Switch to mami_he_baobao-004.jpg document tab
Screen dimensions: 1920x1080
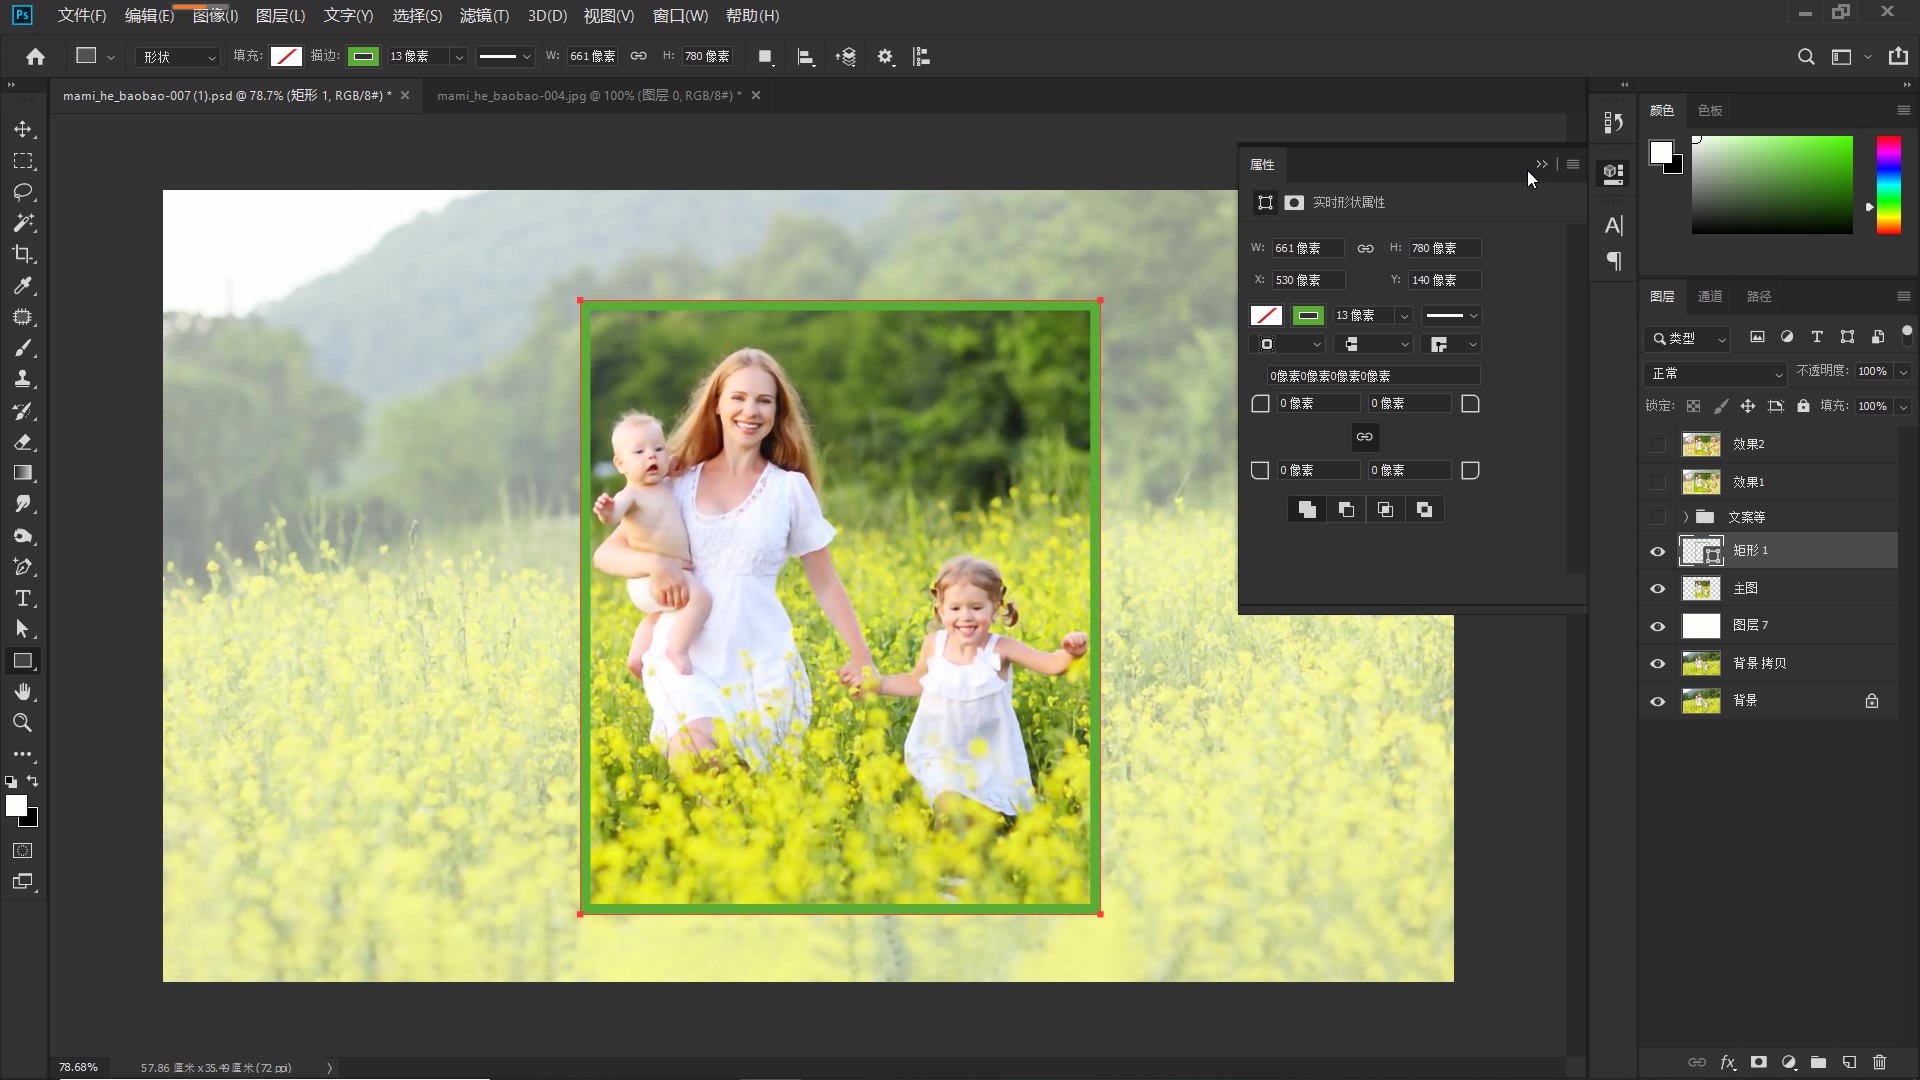588,96
